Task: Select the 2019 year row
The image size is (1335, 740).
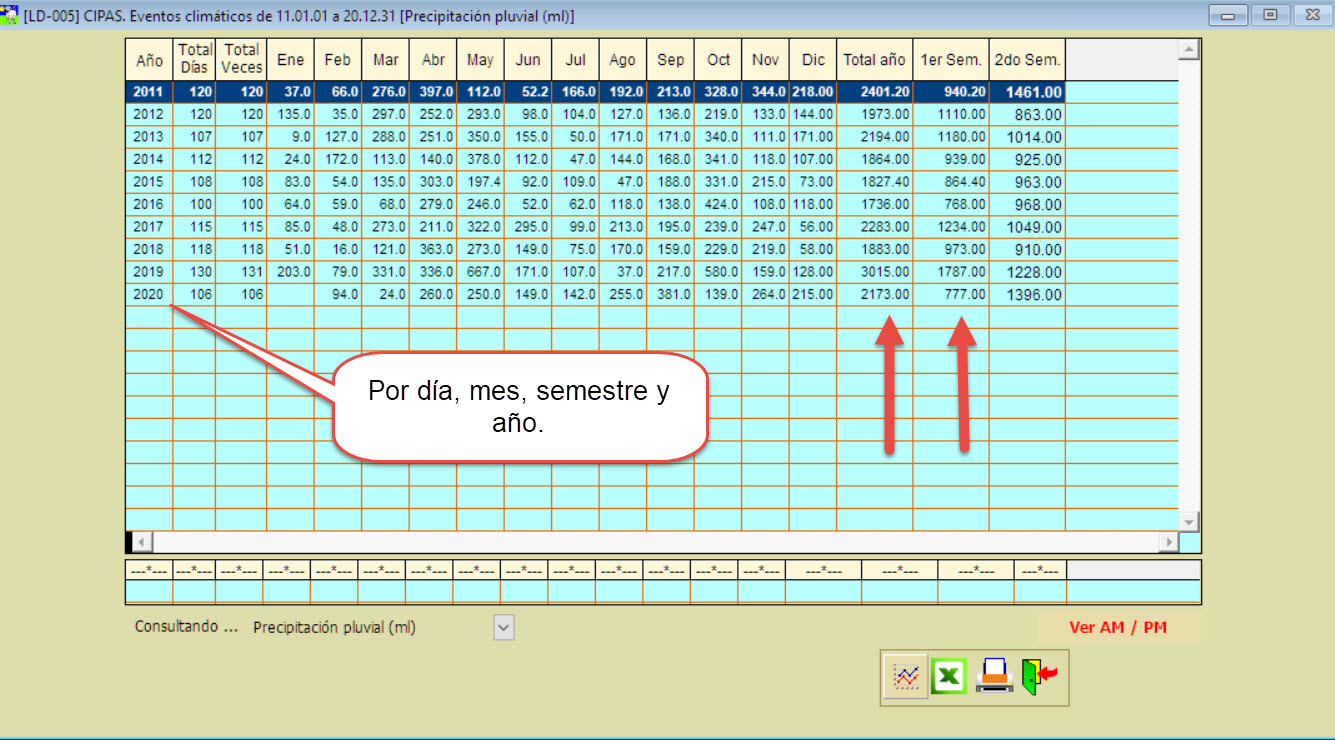Action: pos(148,272)
